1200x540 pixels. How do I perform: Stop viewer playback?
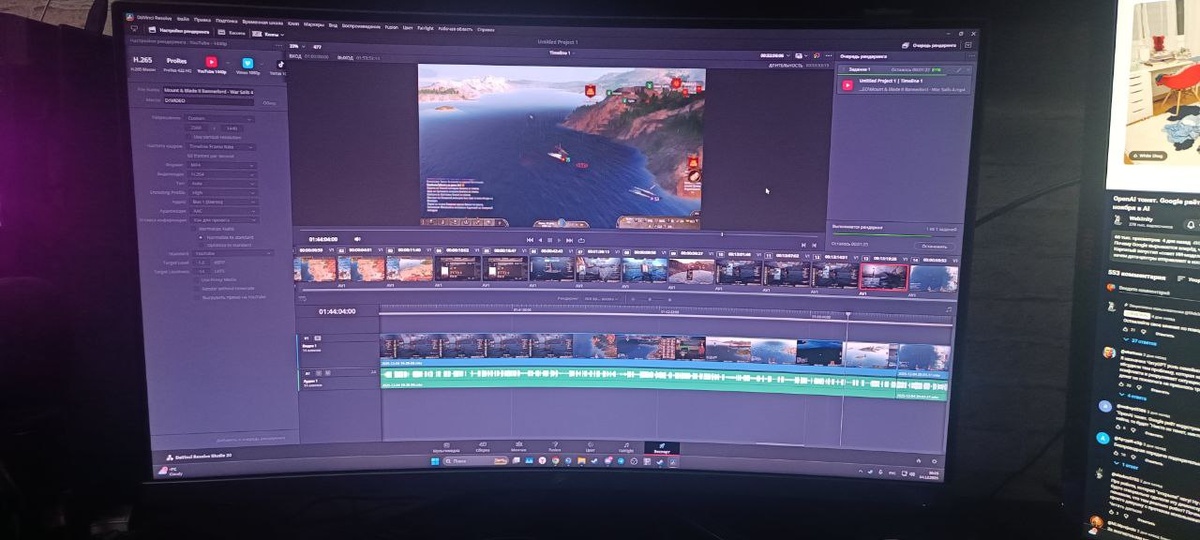pos(550,240)
